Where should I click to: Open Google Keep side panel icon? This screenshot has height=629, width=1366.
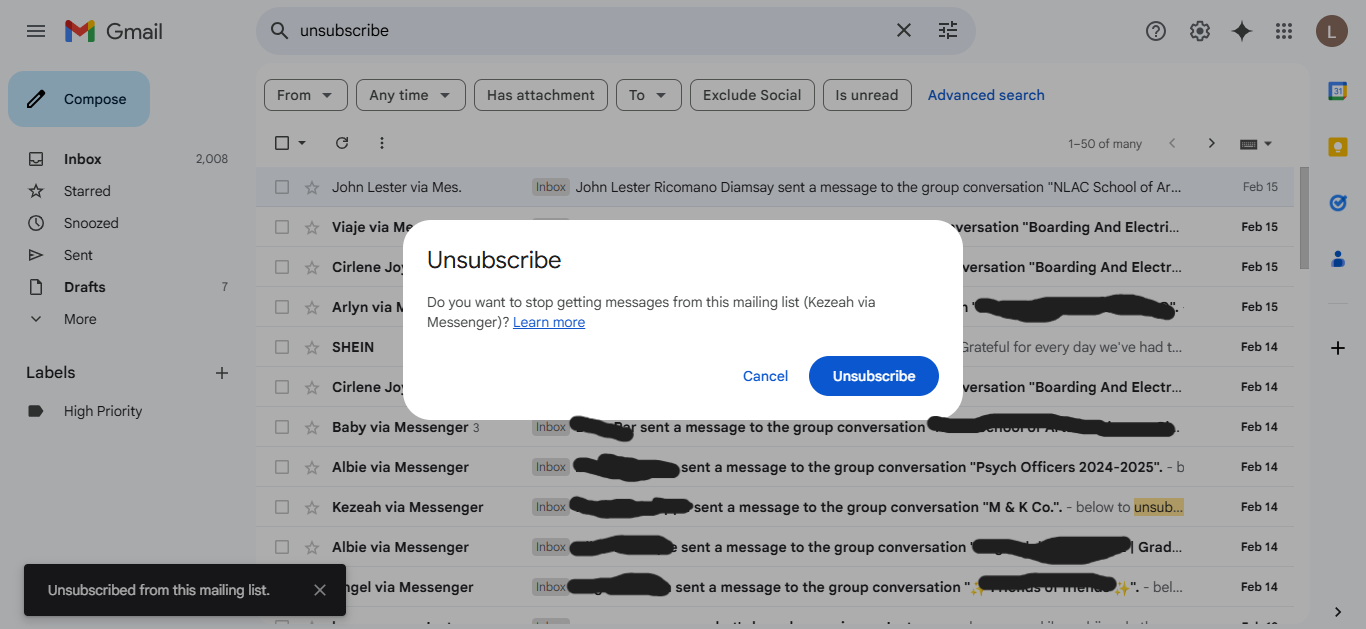coord(1337,147)
